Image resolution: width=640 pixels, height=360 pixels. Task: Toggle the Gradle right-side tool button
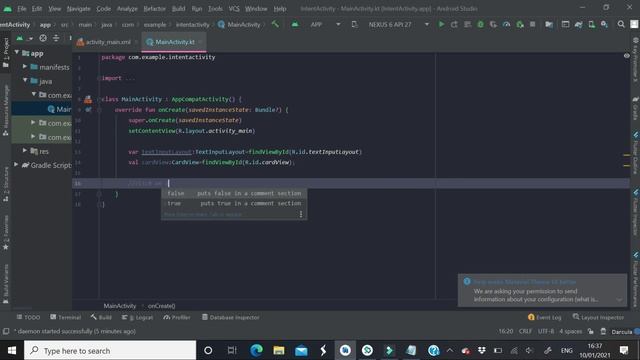[635, 108]
